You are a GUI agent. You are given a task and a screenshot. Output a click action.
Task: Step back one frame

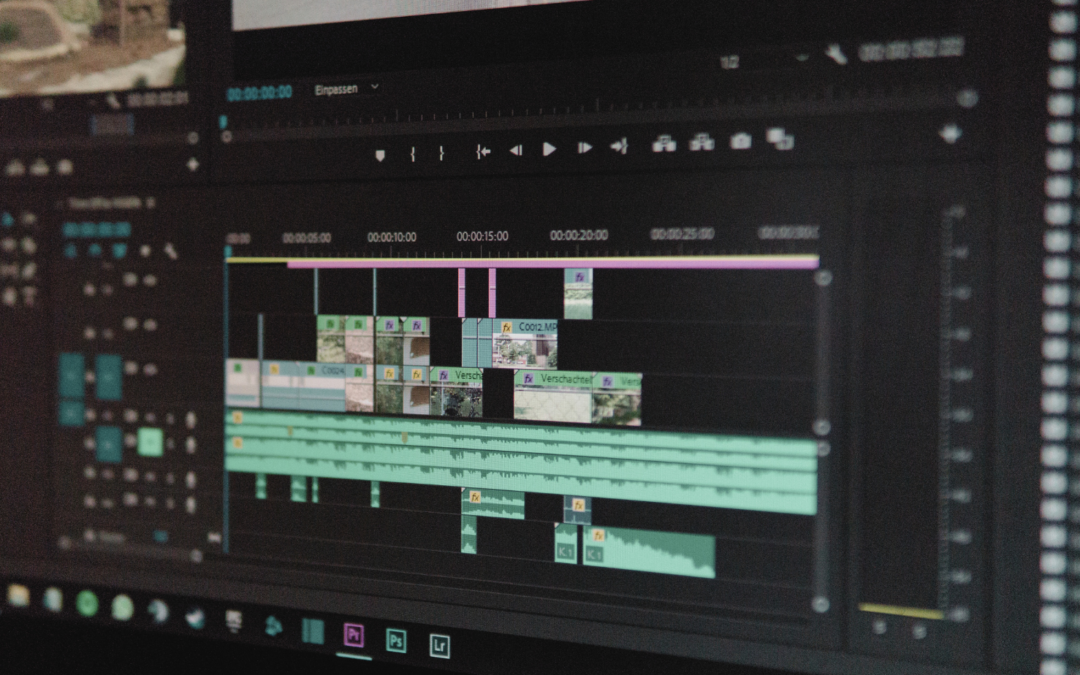point(515,150)
